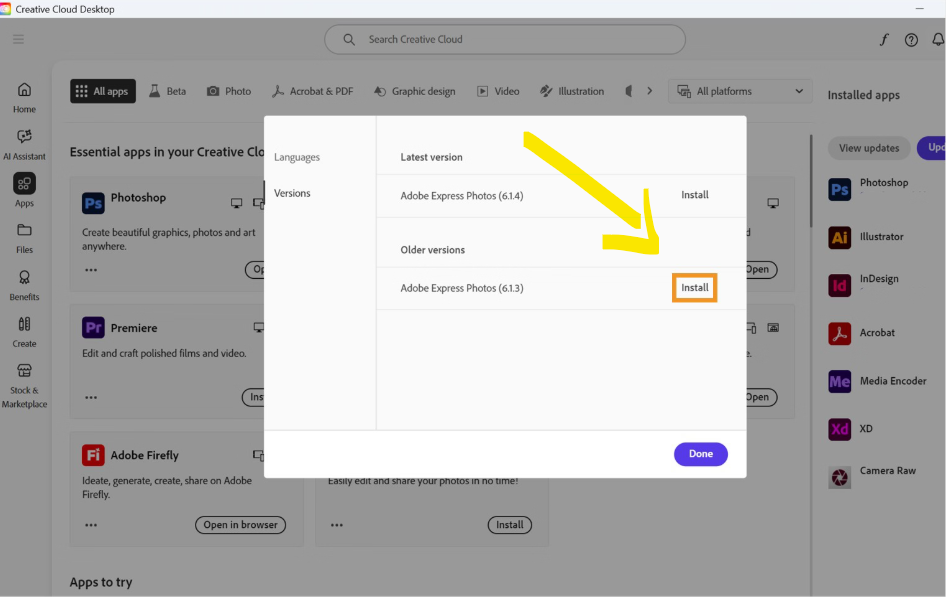
Task: Click the Adobe Firefly card title
Action: pyautogui.click(x=145, y=455)
